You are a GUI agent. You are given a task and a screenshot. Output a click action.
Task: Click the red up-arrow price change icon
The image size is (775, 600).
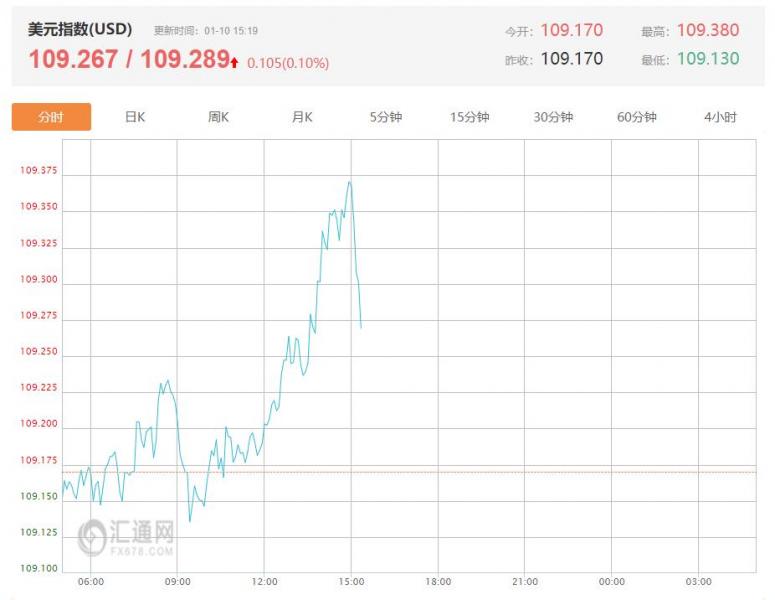click(235, 62)
